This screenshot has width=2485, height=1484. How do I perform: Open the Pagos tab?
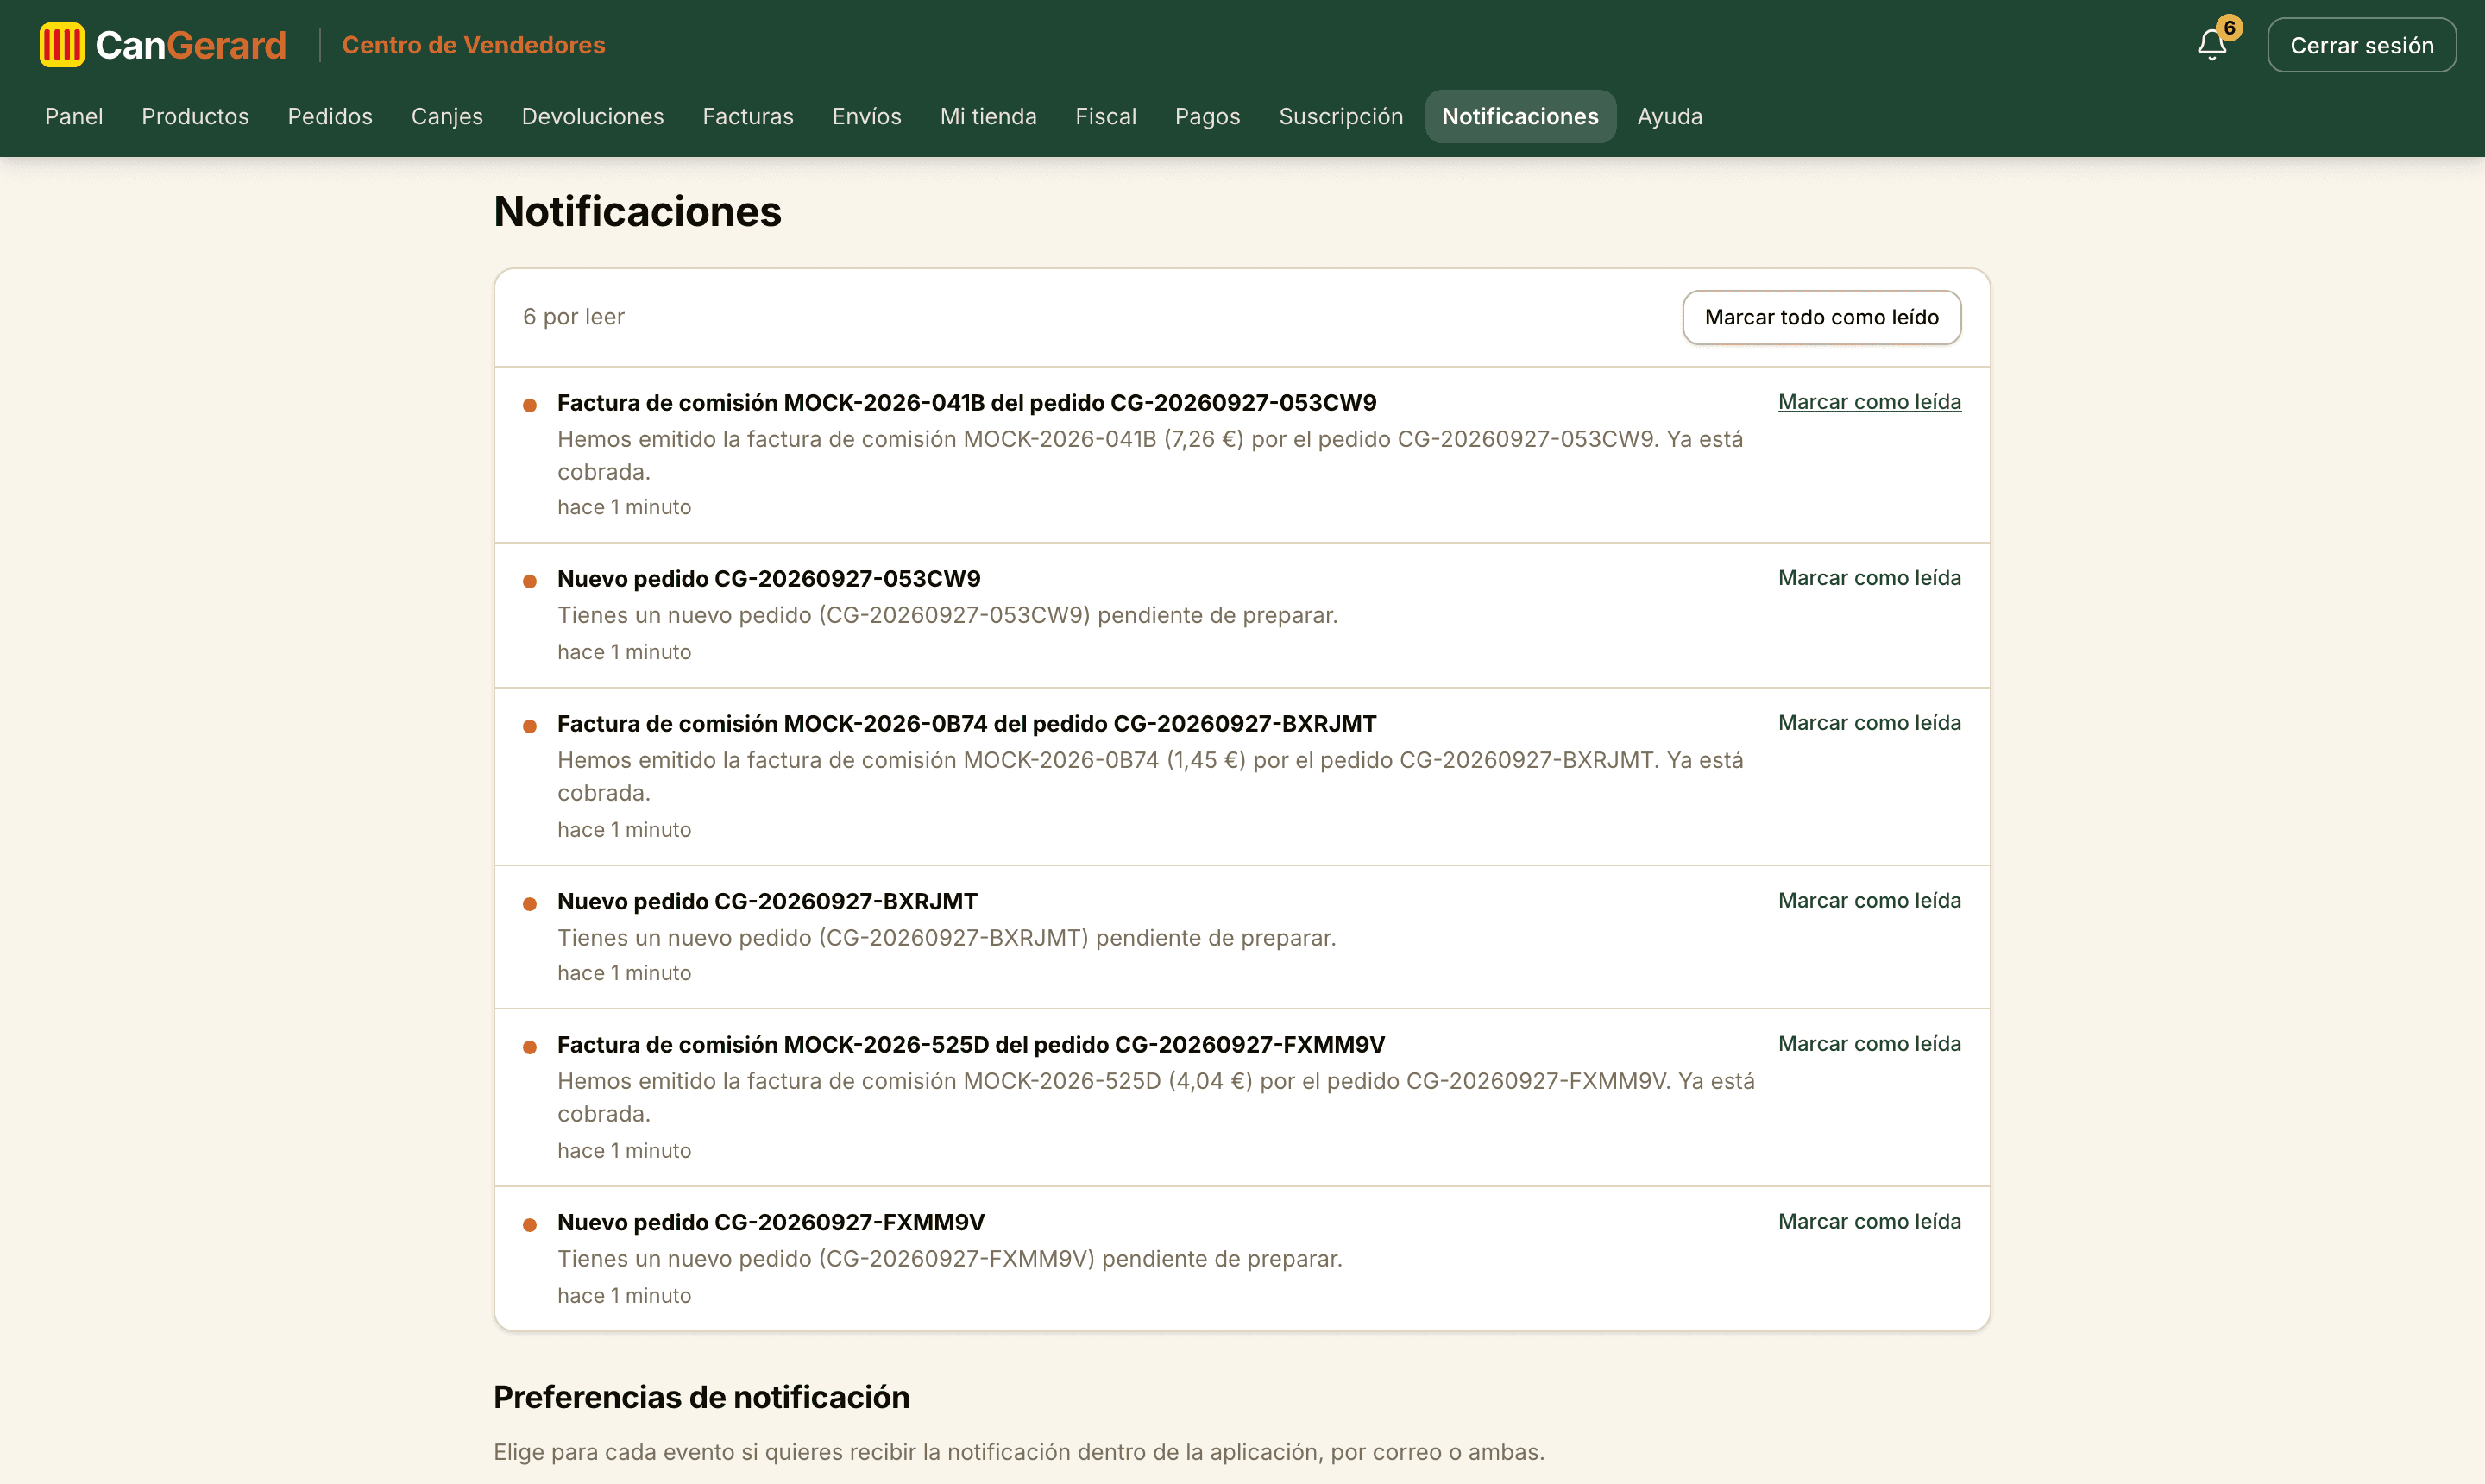click(x=1207, y=116)
